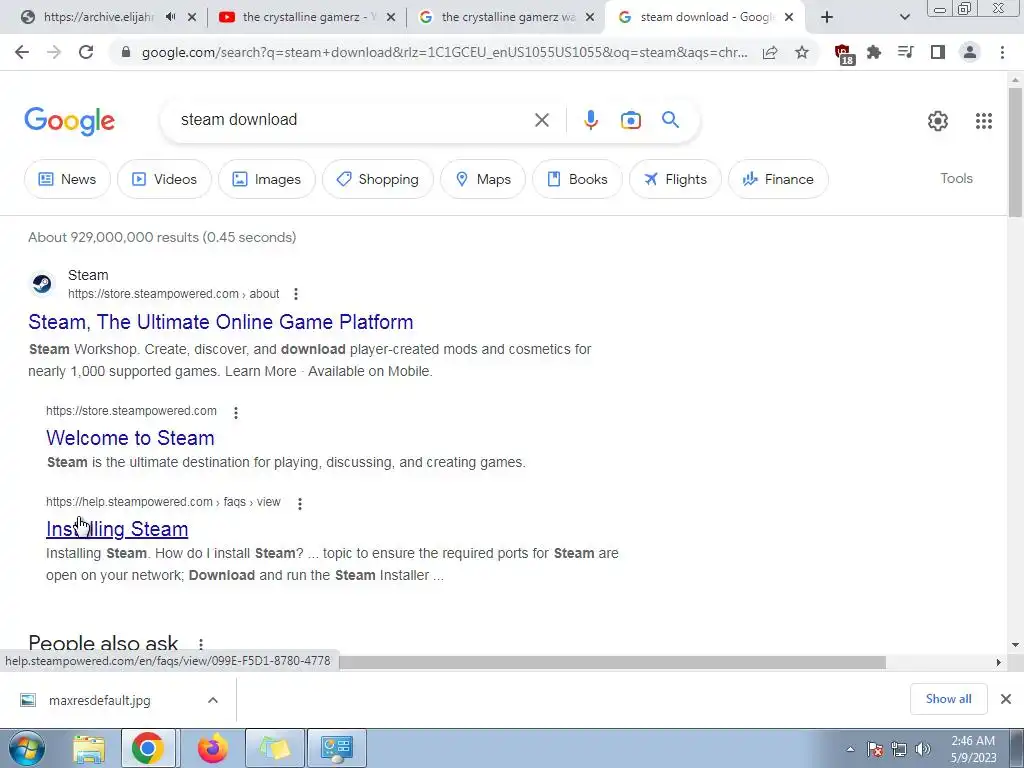The width and height of the screenshot is (1024, 768).
Task: Open the Installing Steam link
Action: pyautogui.click(x=117, y=530)
